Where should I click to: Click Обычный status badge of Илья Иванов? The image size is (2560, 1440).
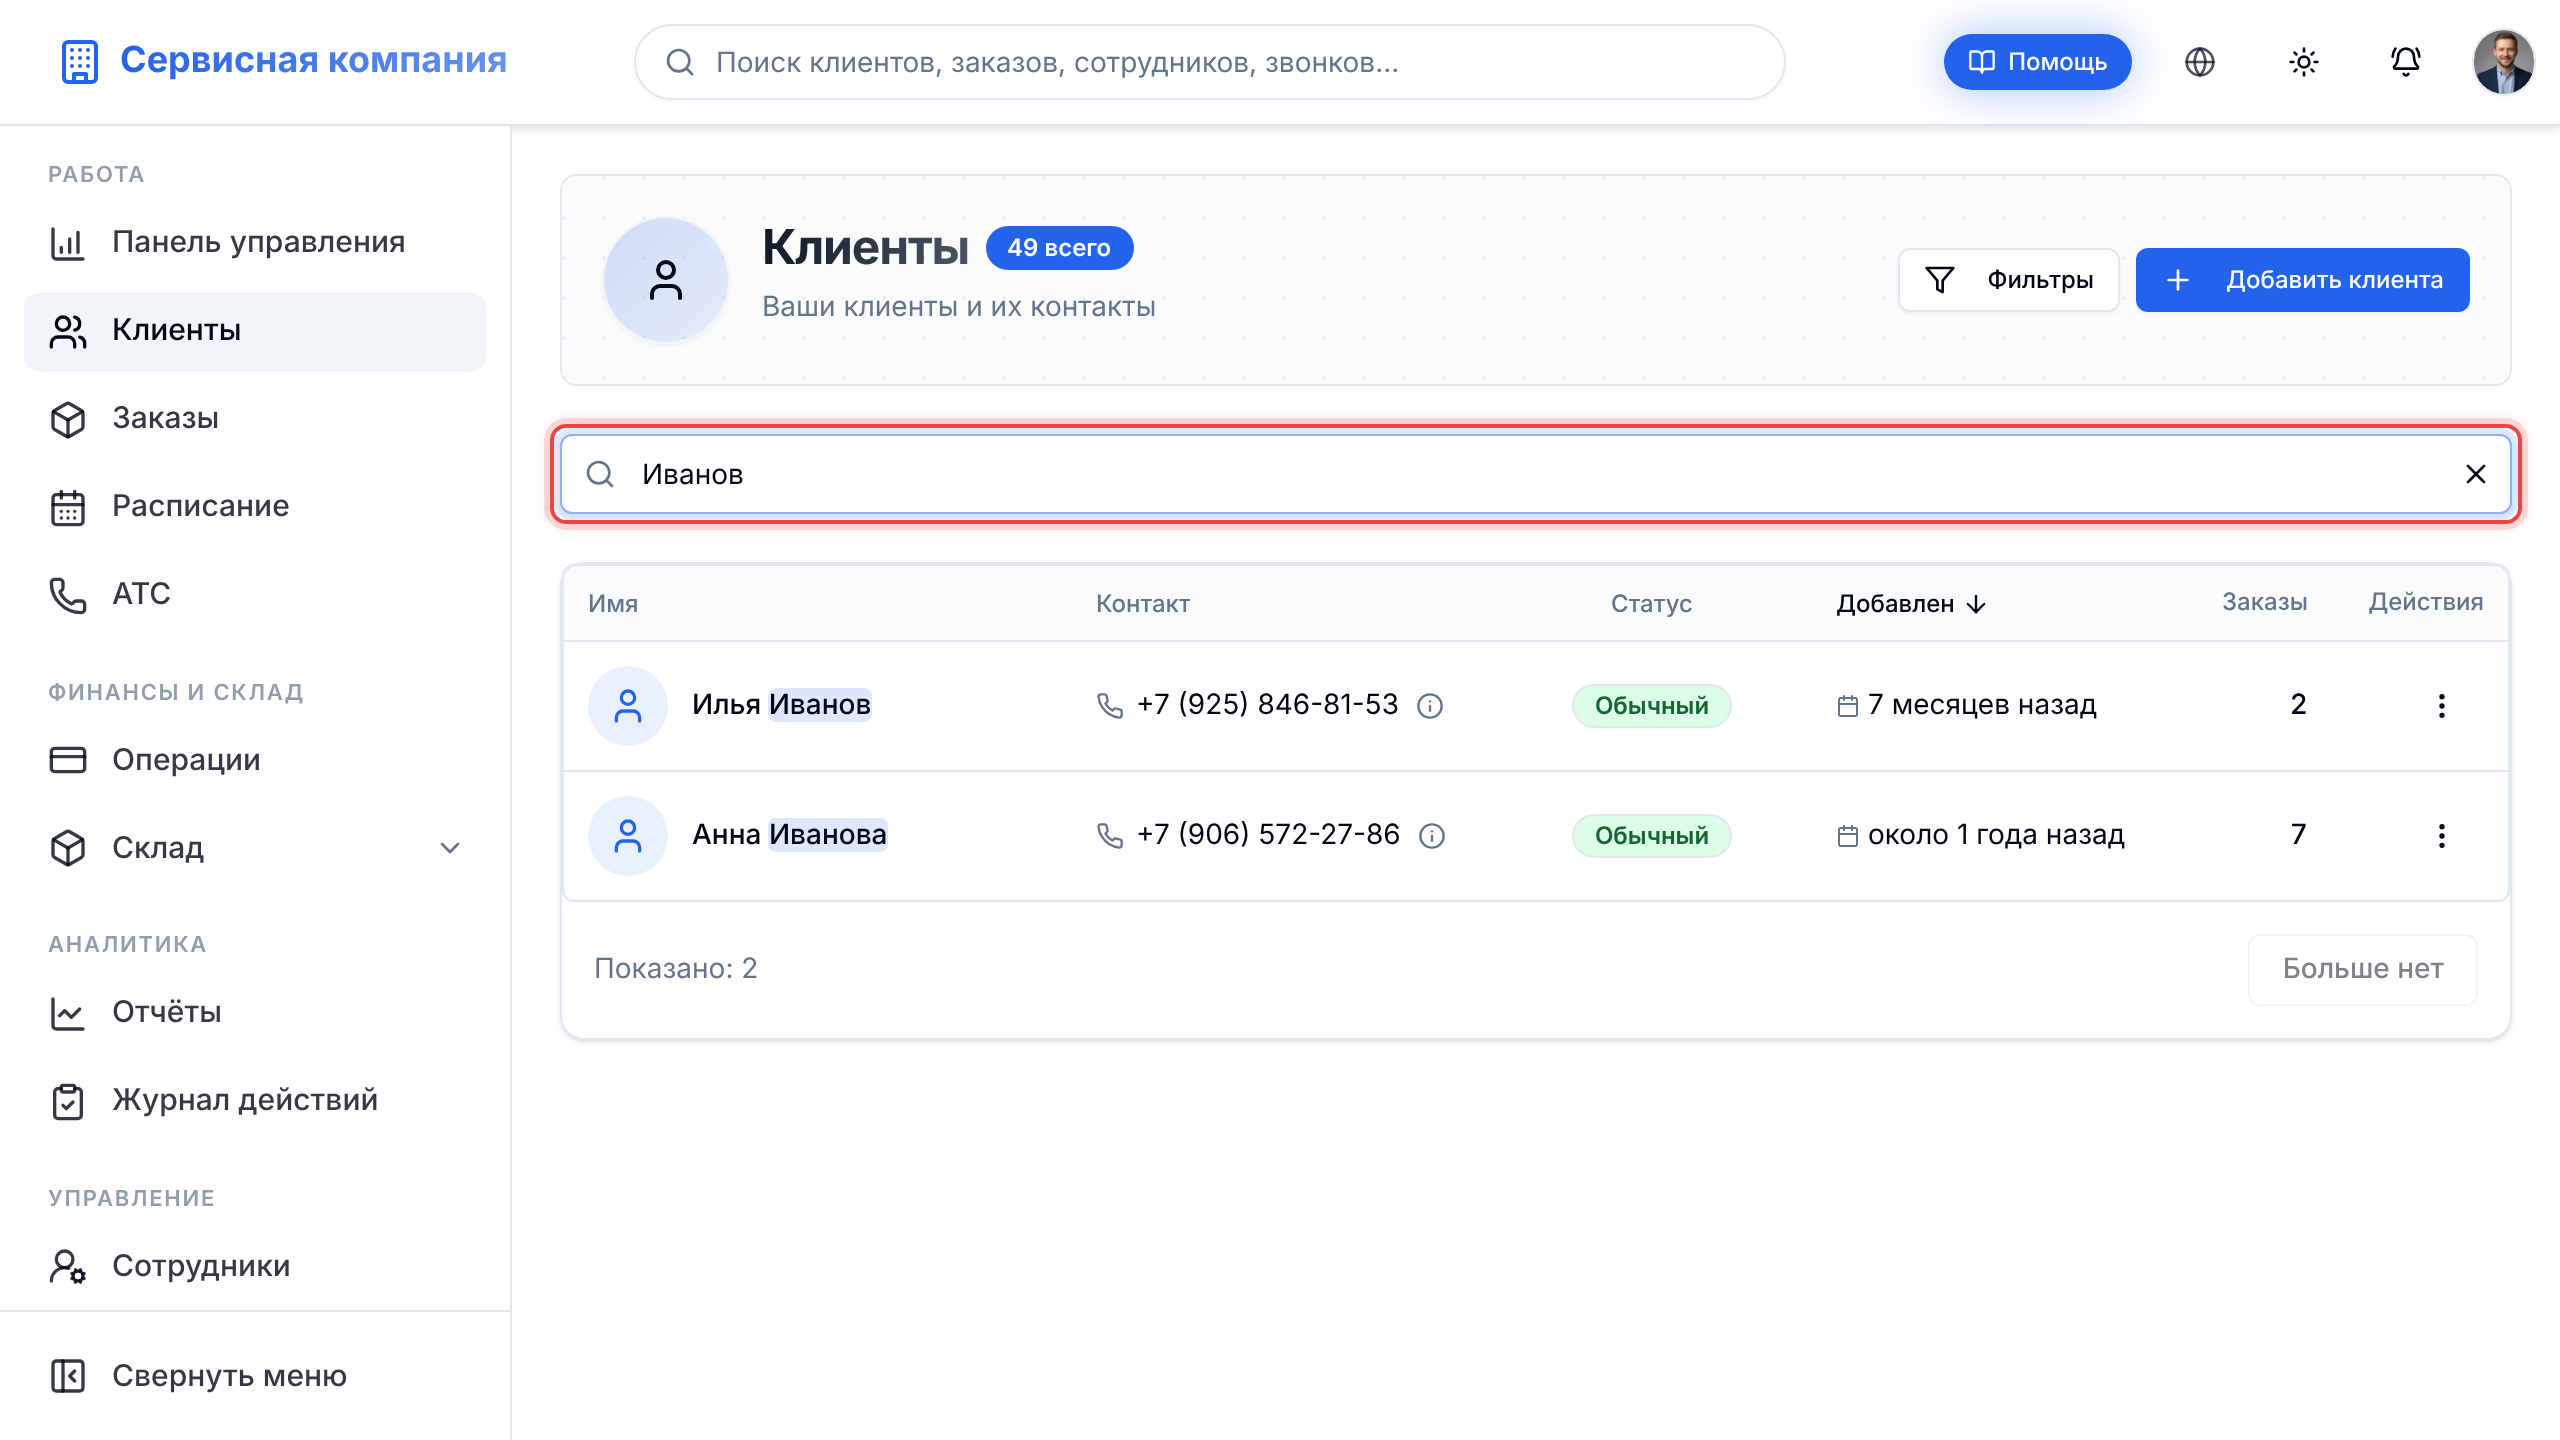click(1651, 706)
